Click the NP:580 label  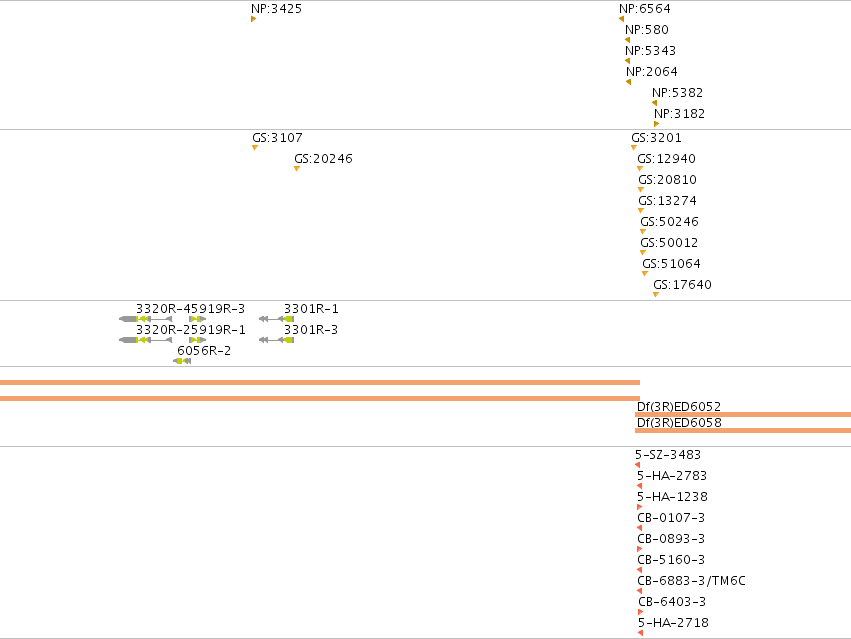(647, 30)
